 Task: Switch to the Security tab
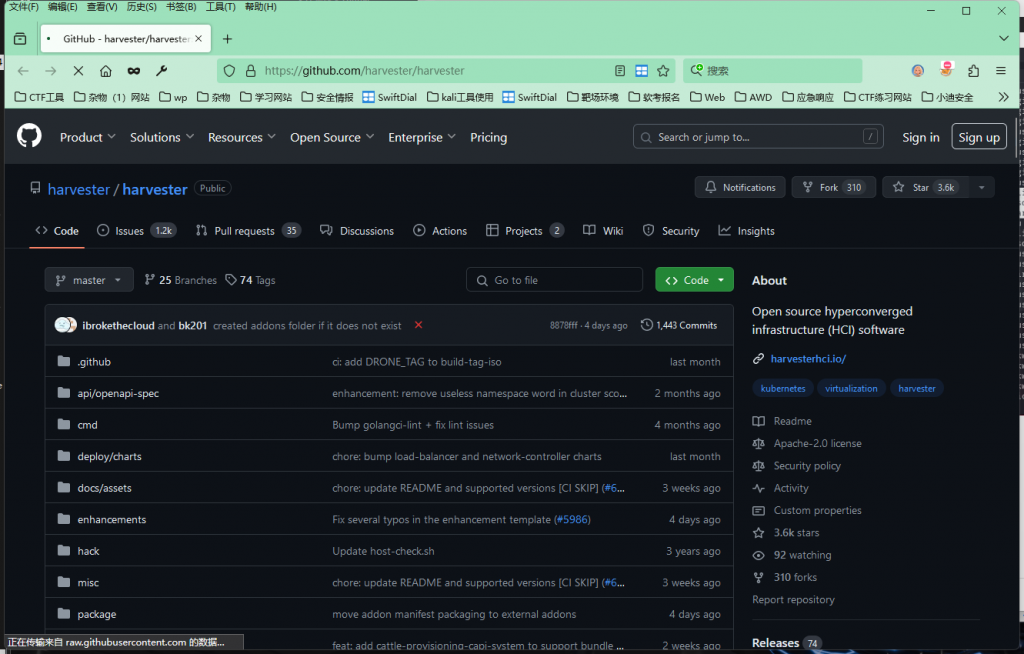point(671,231)
